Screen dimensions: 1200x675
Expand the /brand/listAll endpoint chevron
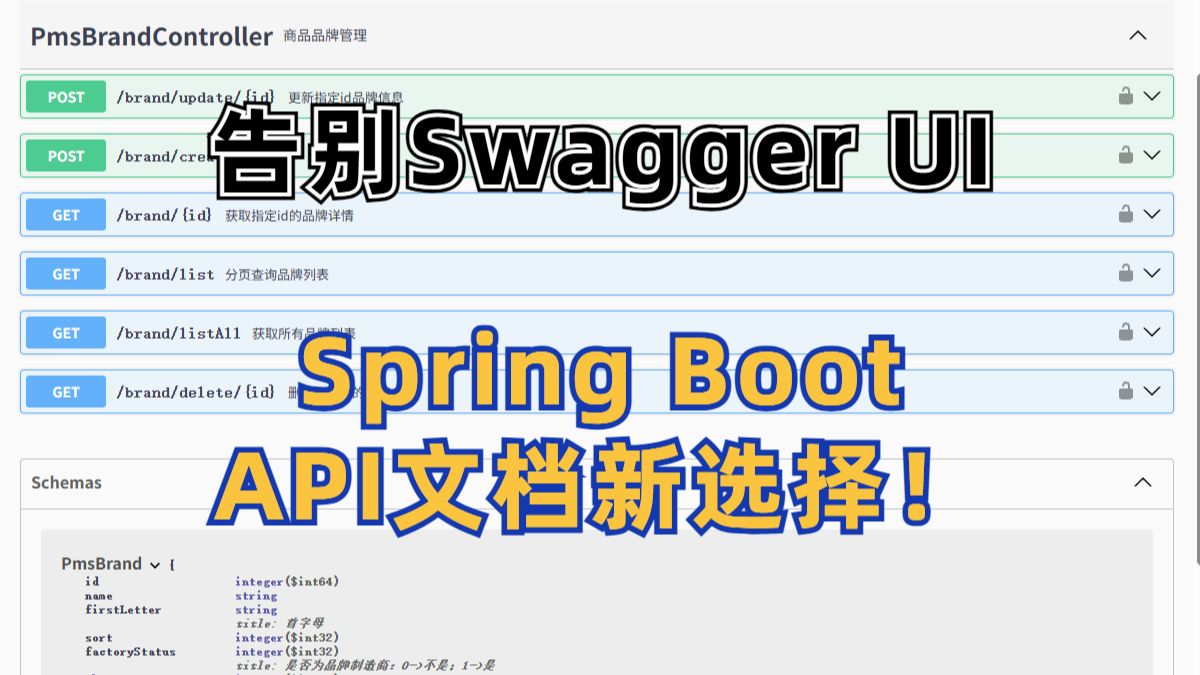point(1152,332)
